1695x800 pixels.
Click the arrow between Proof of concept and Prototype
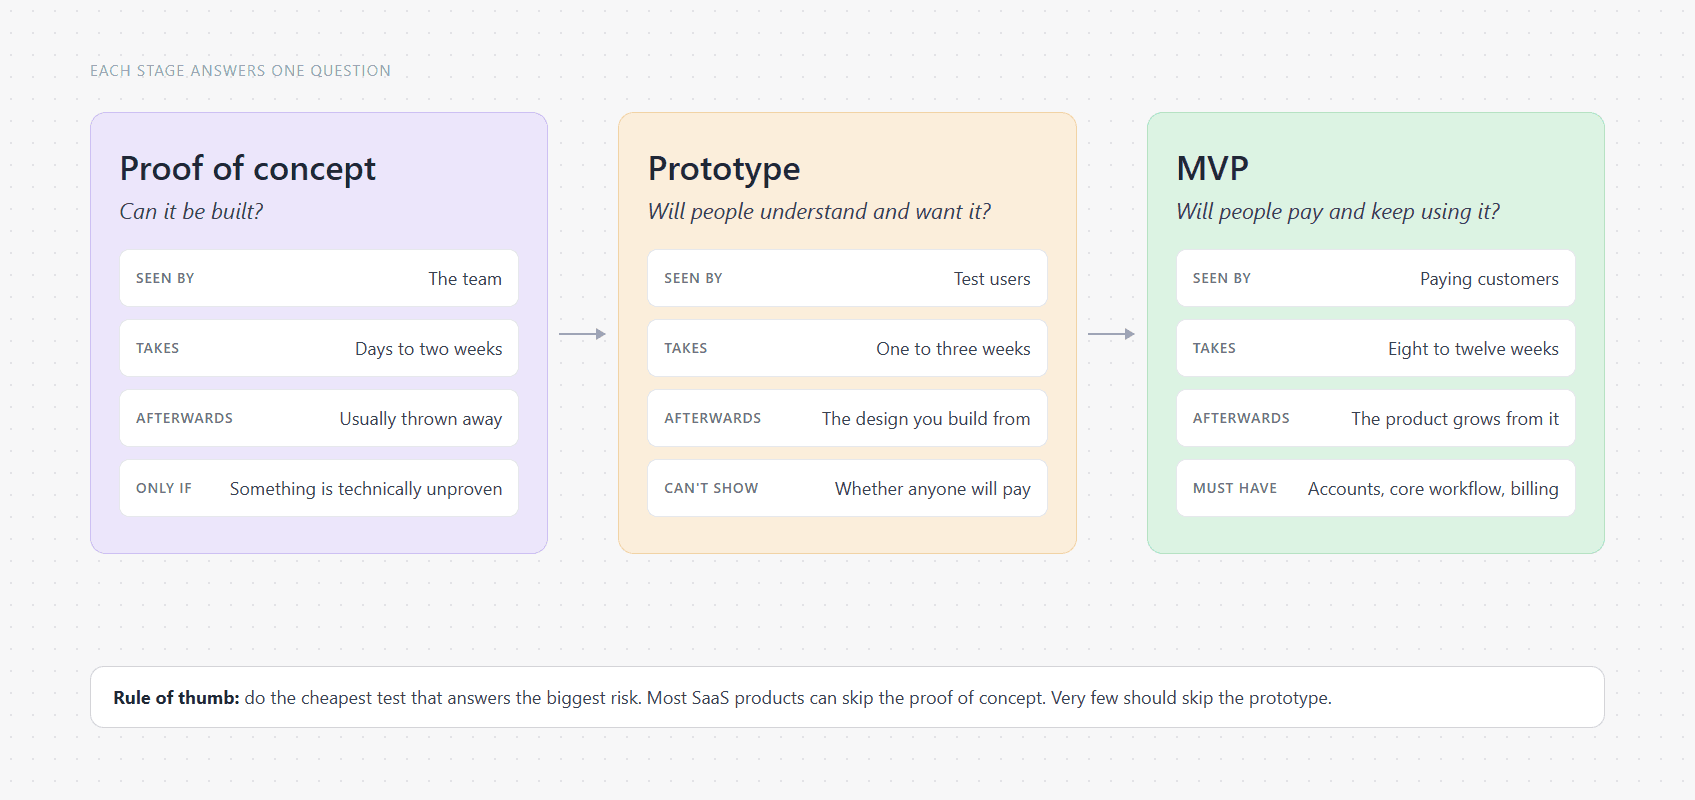click(582, 334)
